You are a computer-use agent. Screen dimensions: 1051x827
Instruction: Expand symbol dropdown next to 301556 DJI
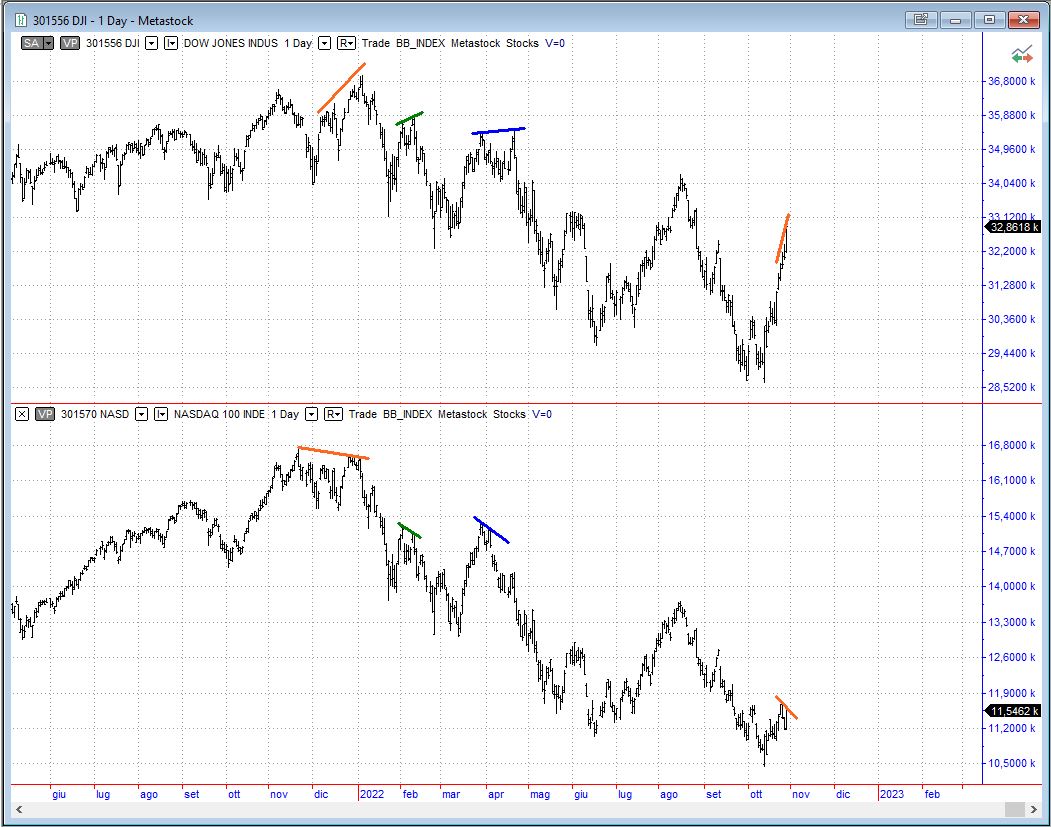151,43
